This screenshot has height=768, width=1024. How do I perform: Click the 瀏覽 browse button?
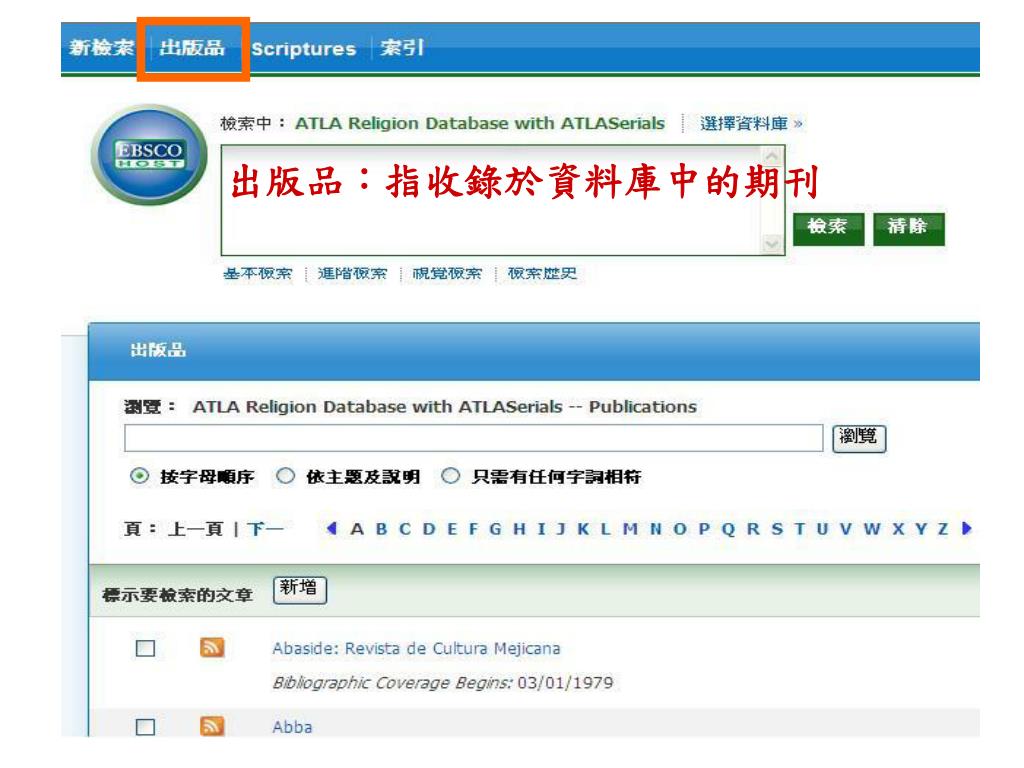859,438
